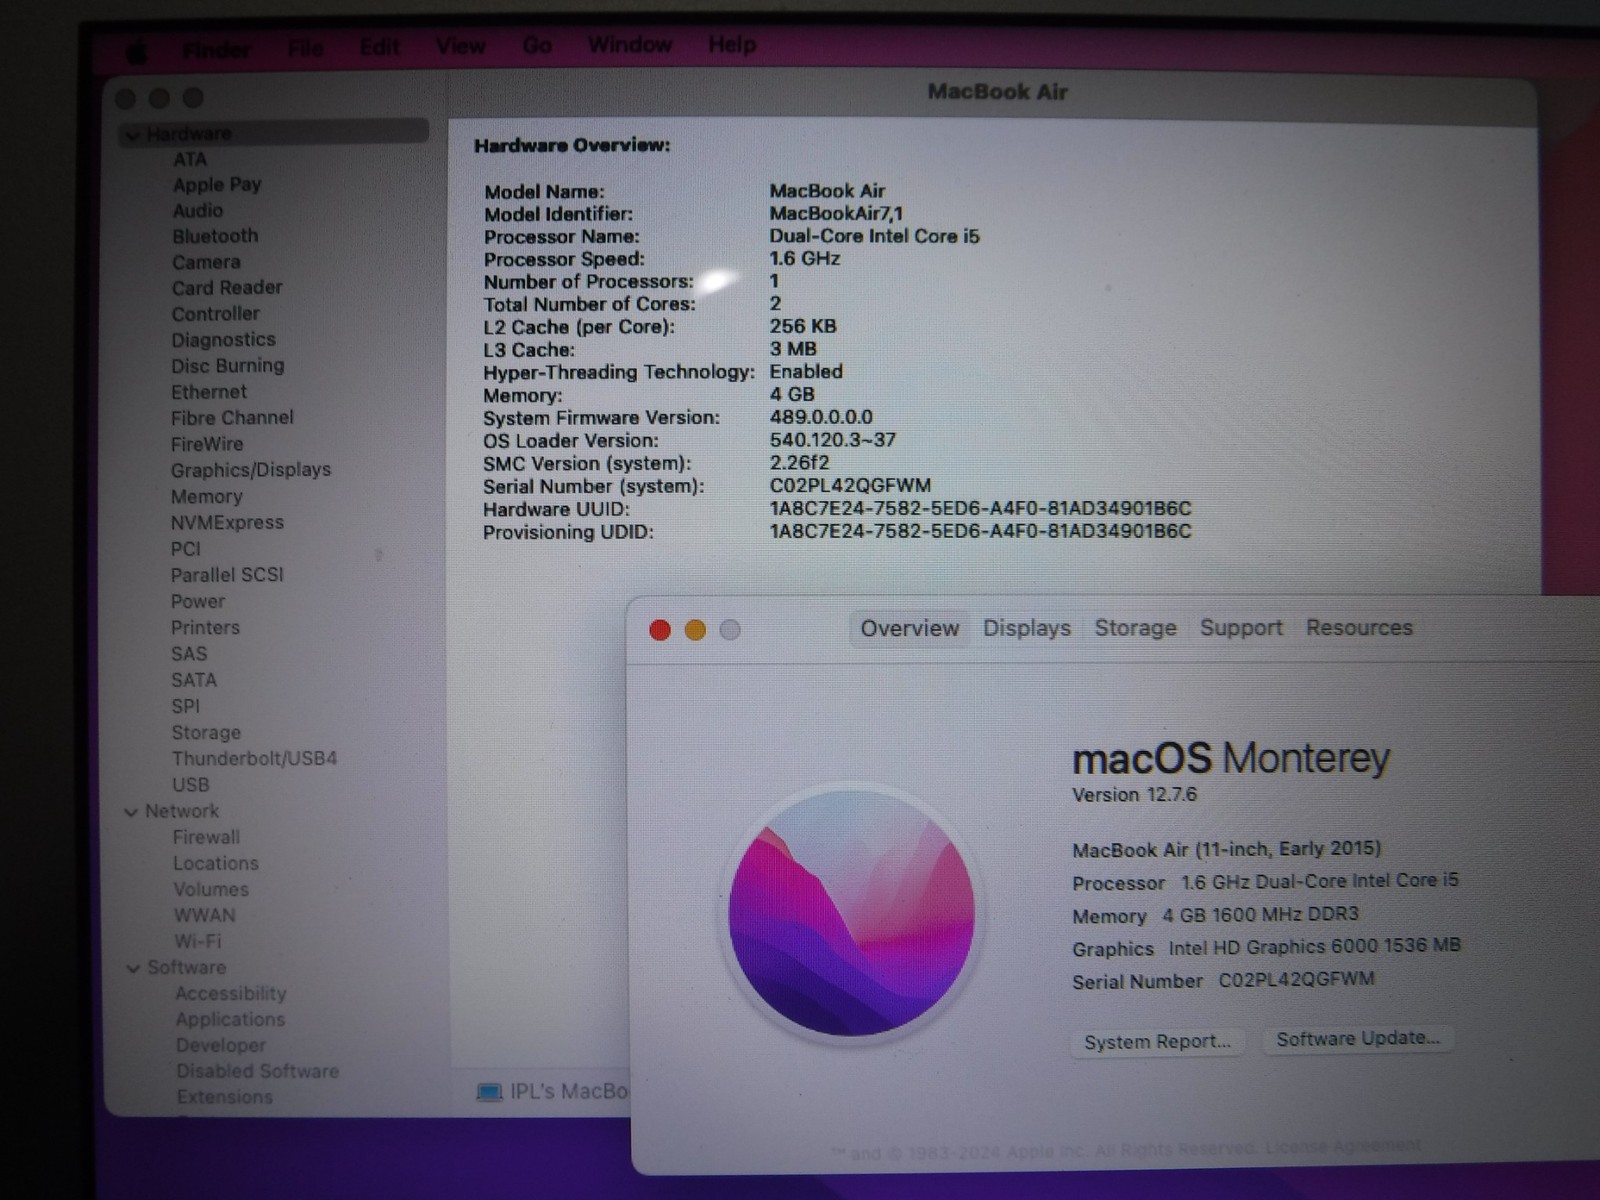Select NVMExpress in the sidebar
Screen dimensions: 1600x1200
click(x=227, y=523)
